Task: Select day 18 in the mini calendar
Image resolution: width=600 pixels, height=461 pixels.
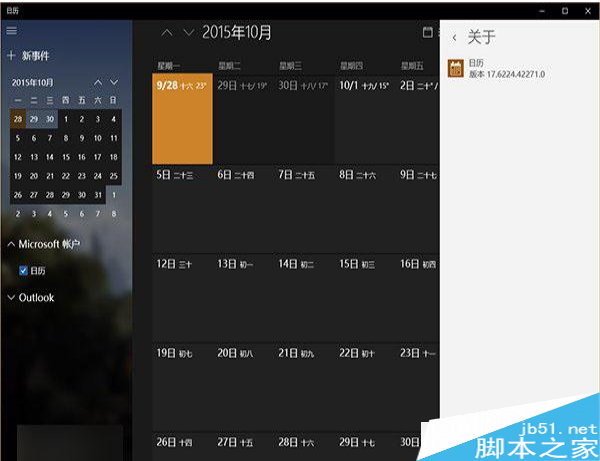Action: [x=114, y=157]
